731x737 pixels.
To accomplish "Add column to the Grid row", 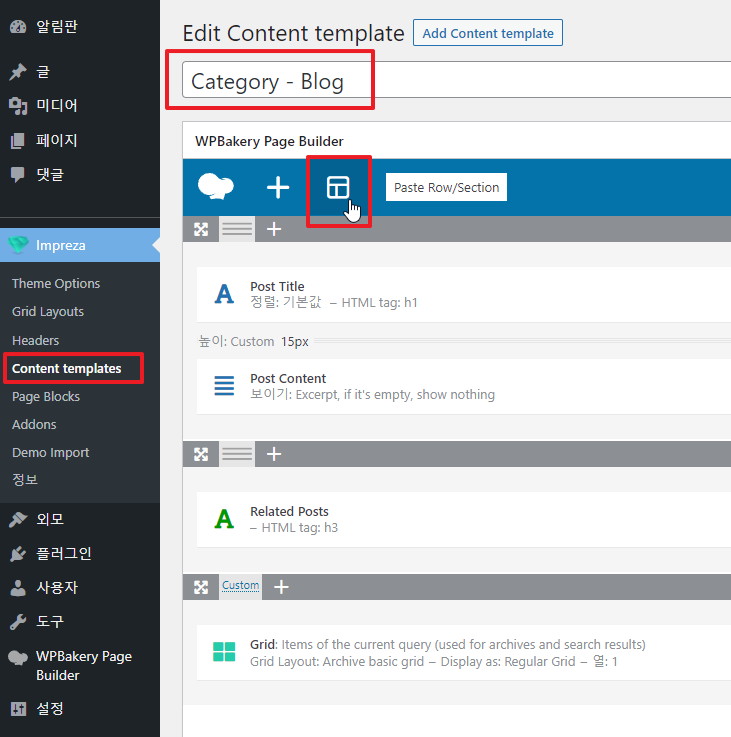I will pyautogui.click(x=281, y=587).
